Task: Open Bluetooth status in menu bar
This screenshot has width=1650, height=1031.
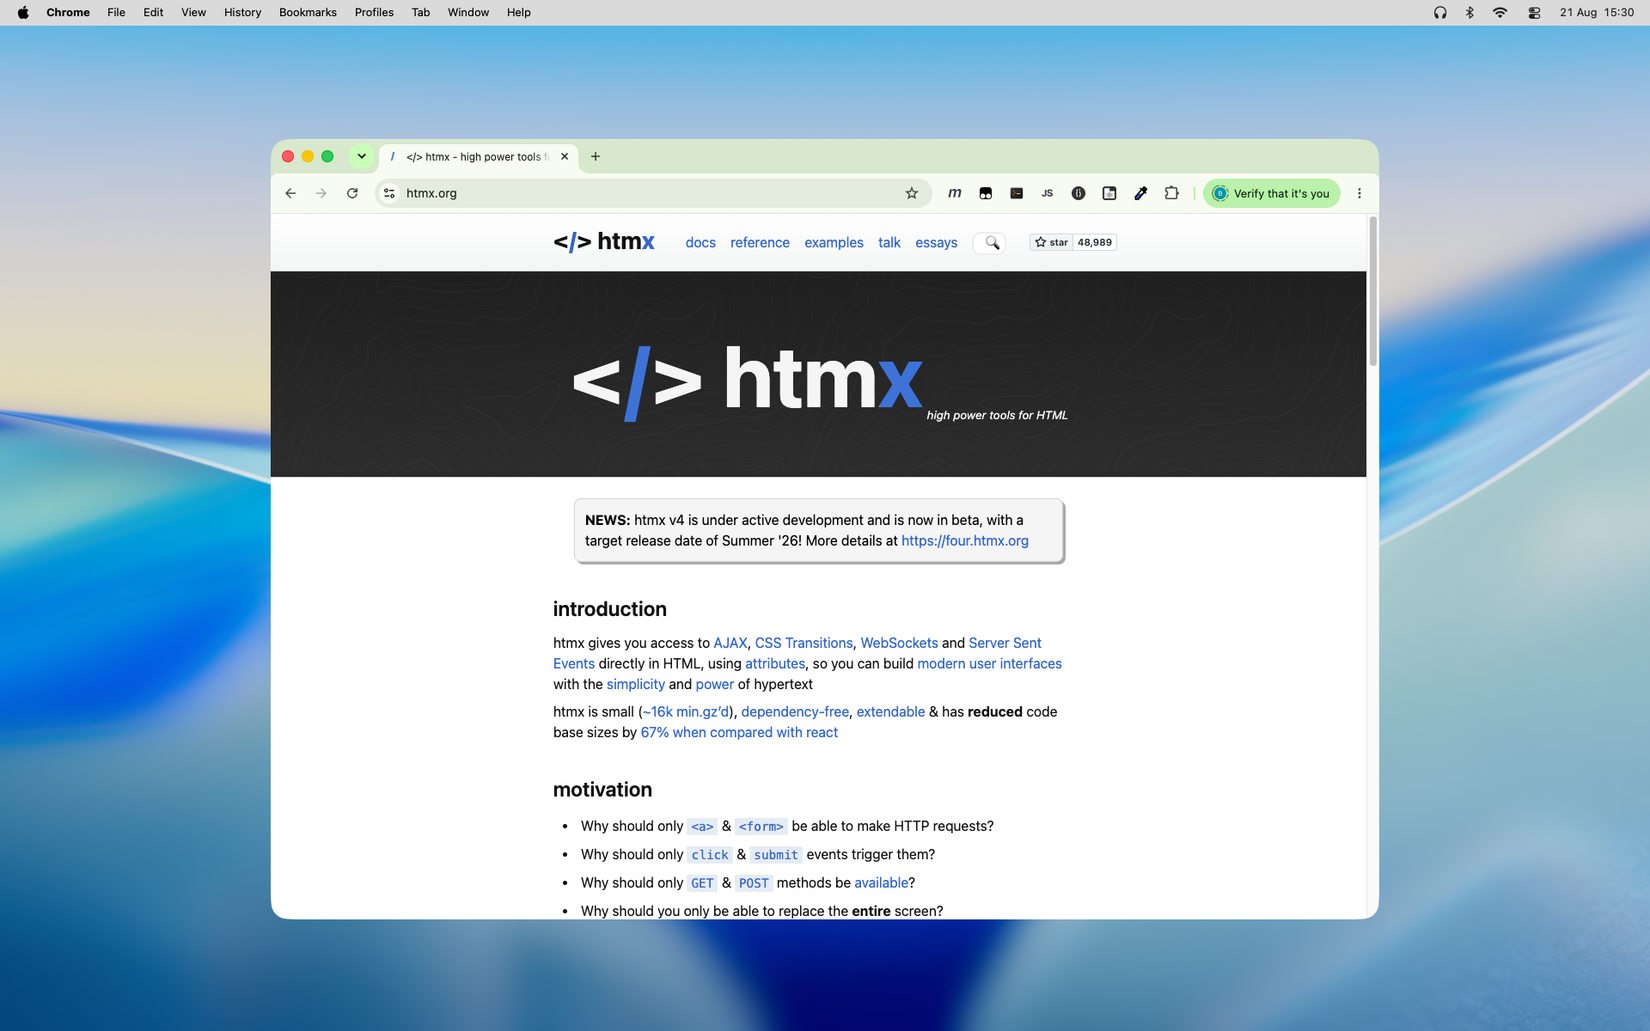Action: (x=1469, y=12)
